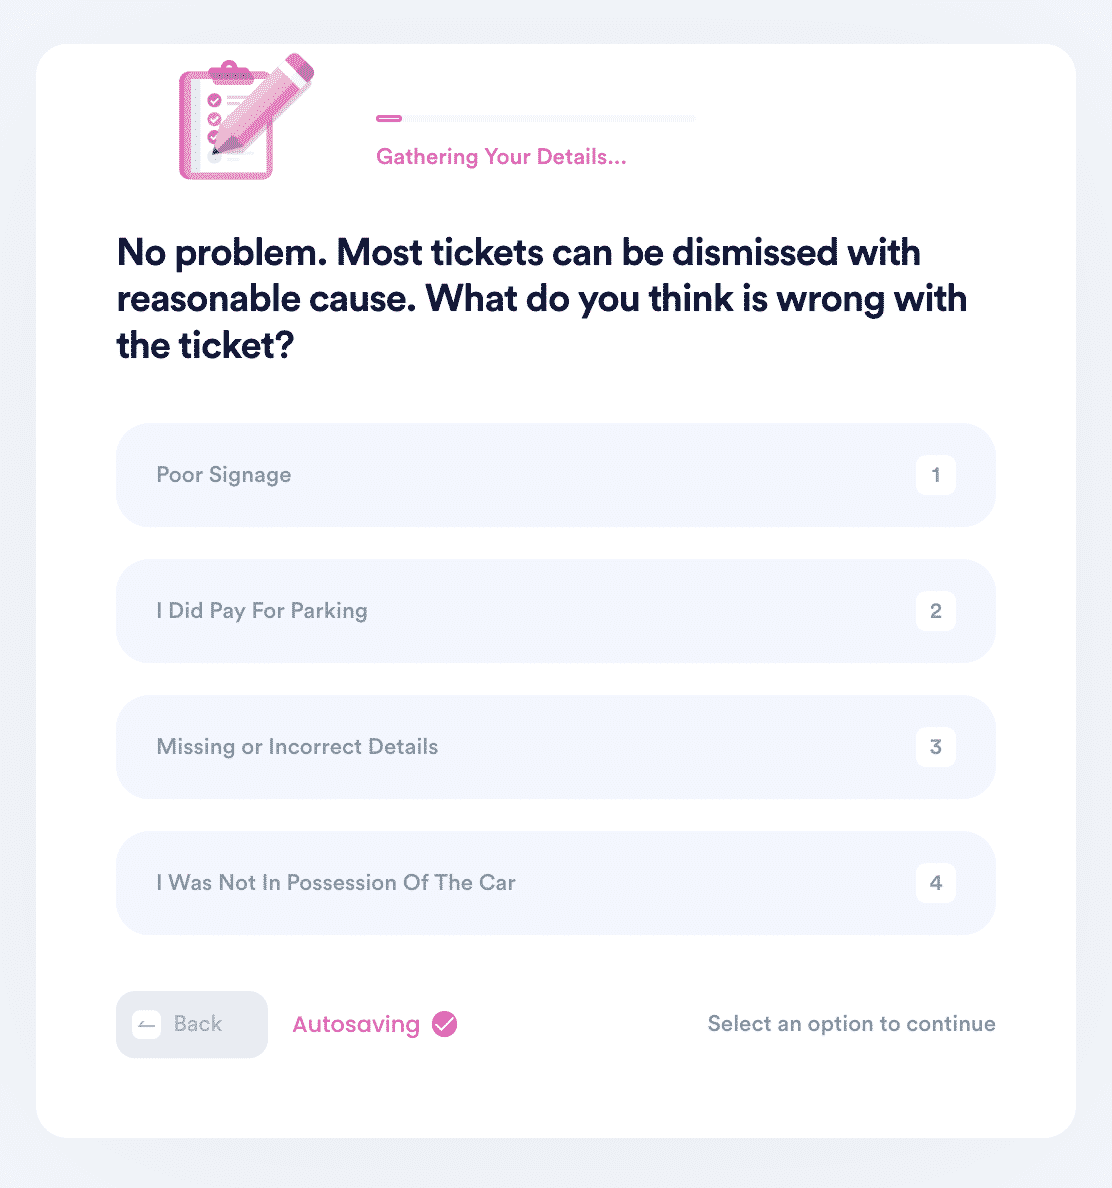This screenshot has height=1188, width=1112.
Task: Click the number 2 shortcut badge
Action: tap(936, 611)
